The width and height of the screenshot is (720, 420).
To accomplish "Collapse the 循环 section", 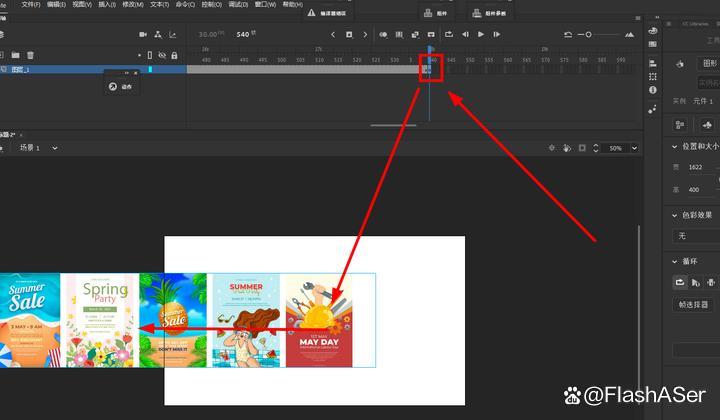I will coord(674,261).
